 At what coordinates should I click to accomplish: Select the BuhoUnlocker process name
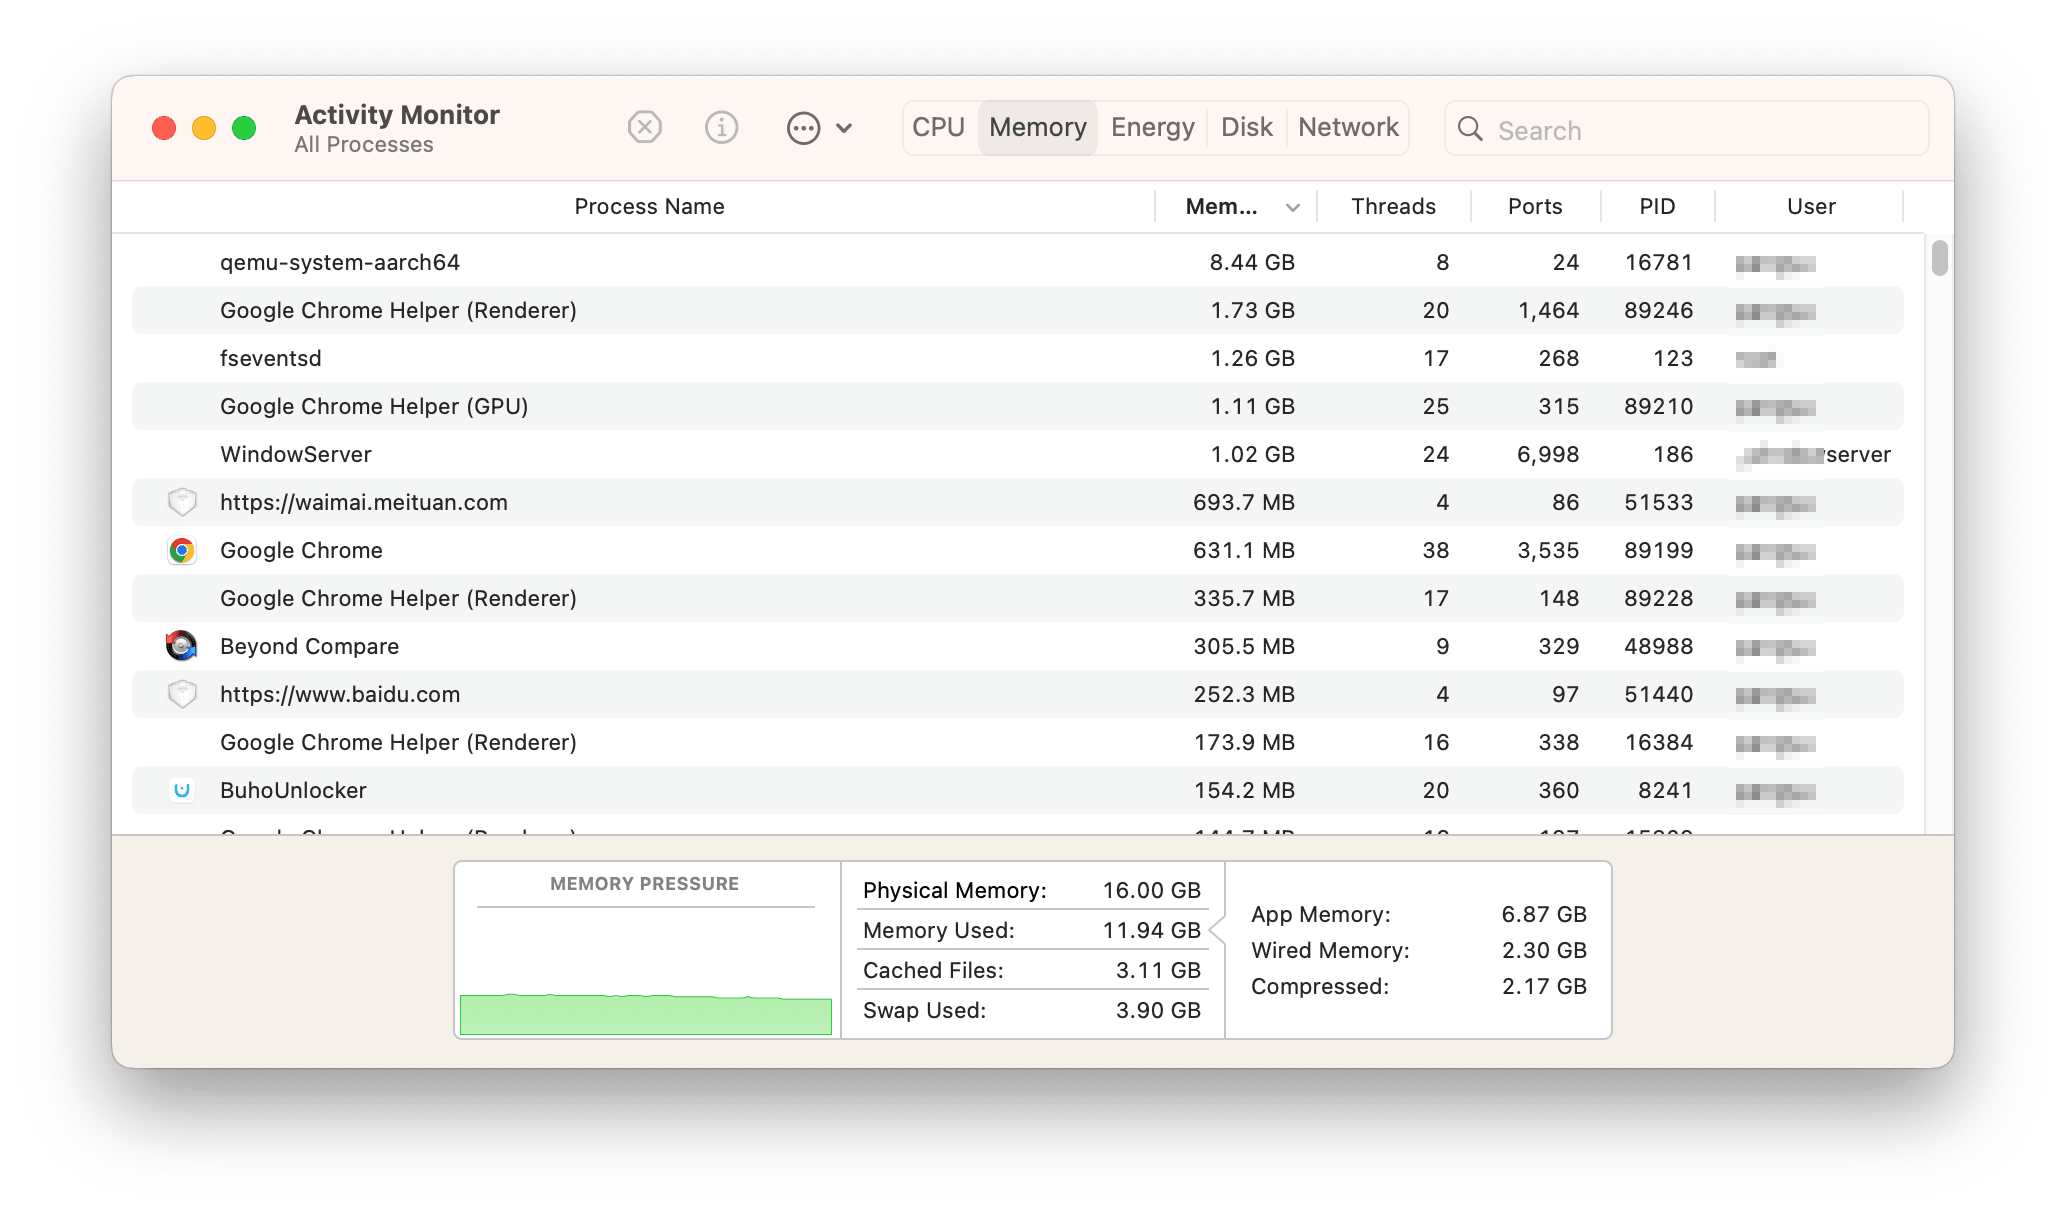coord(293,790)
